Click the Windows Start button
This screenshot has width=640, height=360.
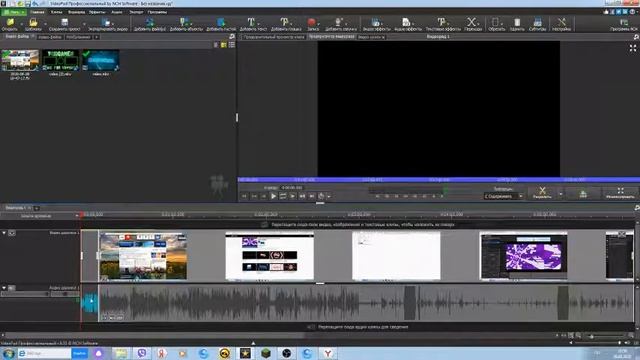coord(8,353)
